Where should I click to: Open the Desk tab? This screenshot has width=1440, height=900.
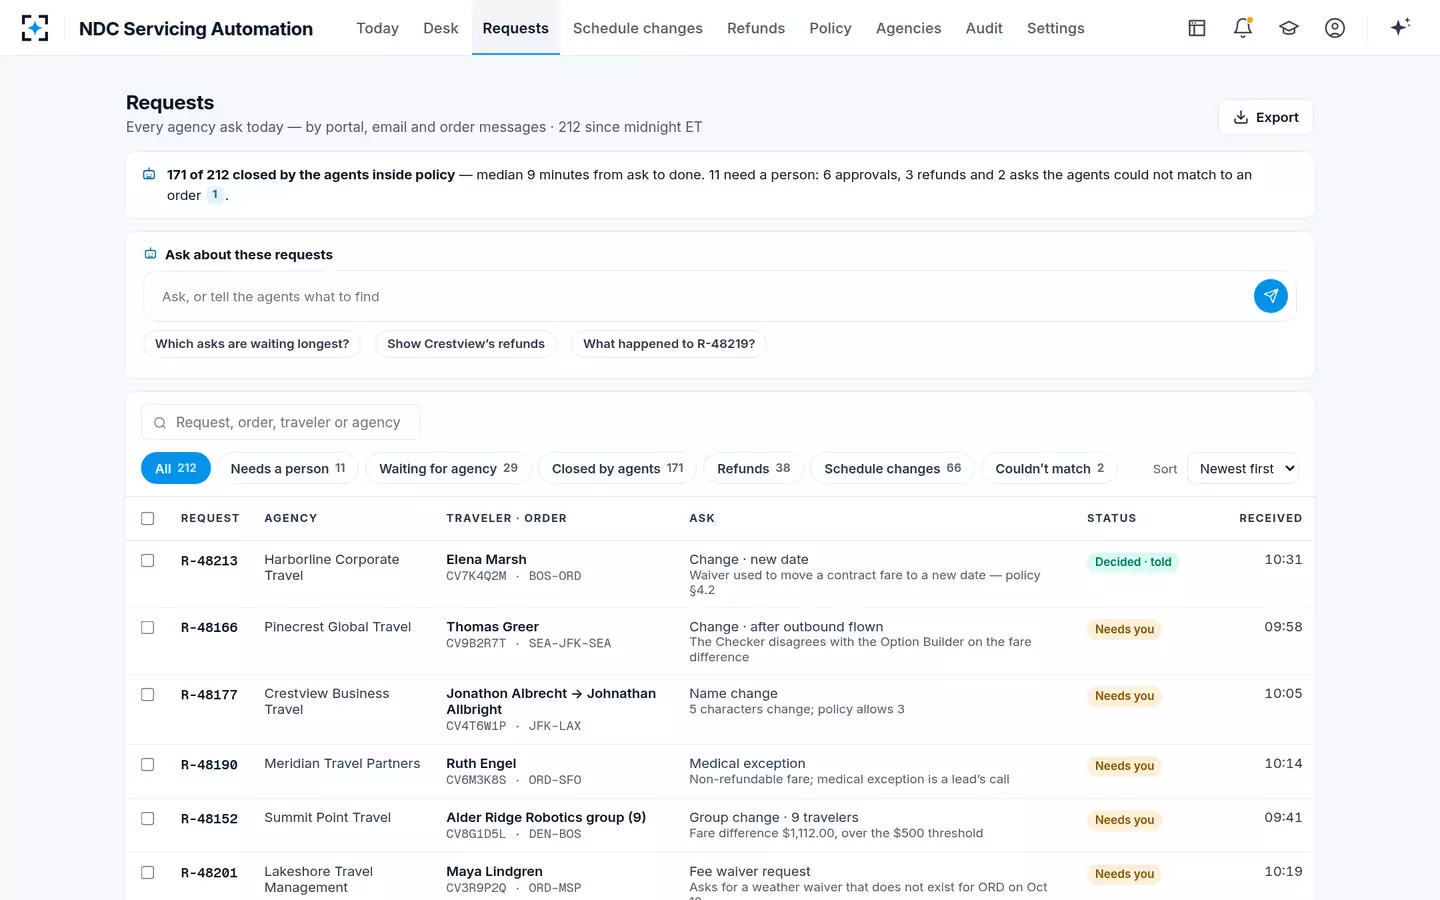click(x=441, y=28)
